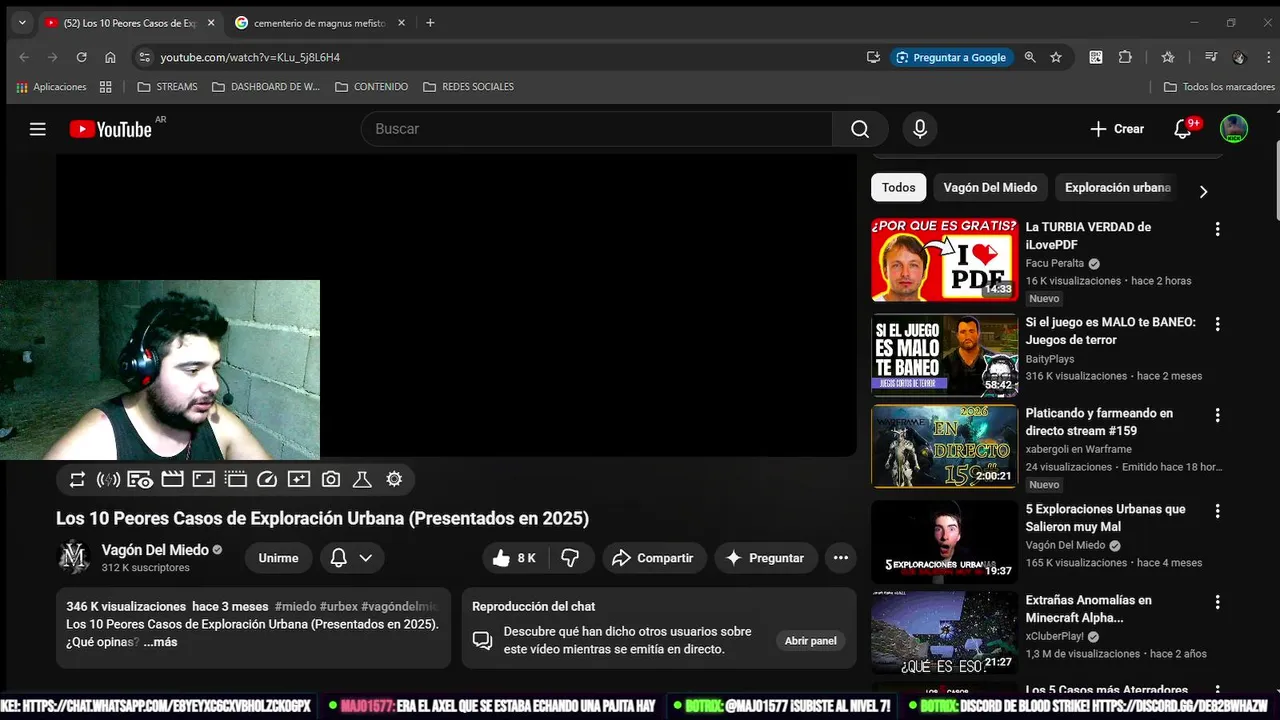
Task: Bookmark this page with star icon
Action: pos(1056,57)
